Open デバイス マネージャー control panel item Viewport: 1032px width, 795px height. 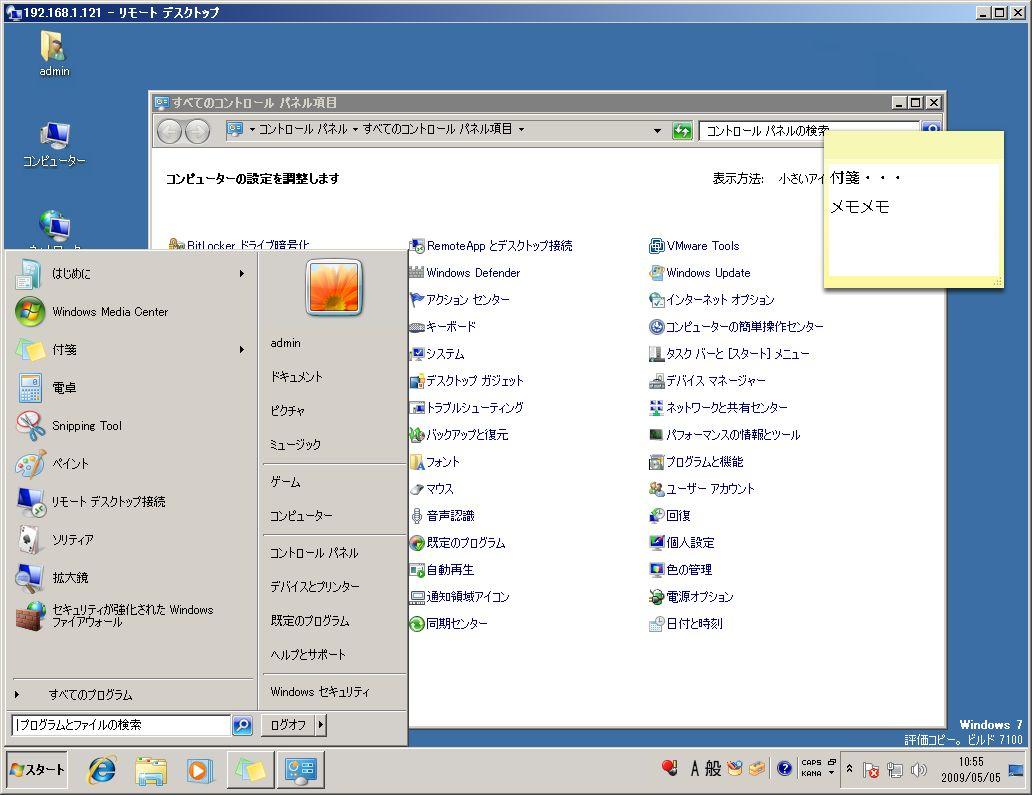coord(707,380)
